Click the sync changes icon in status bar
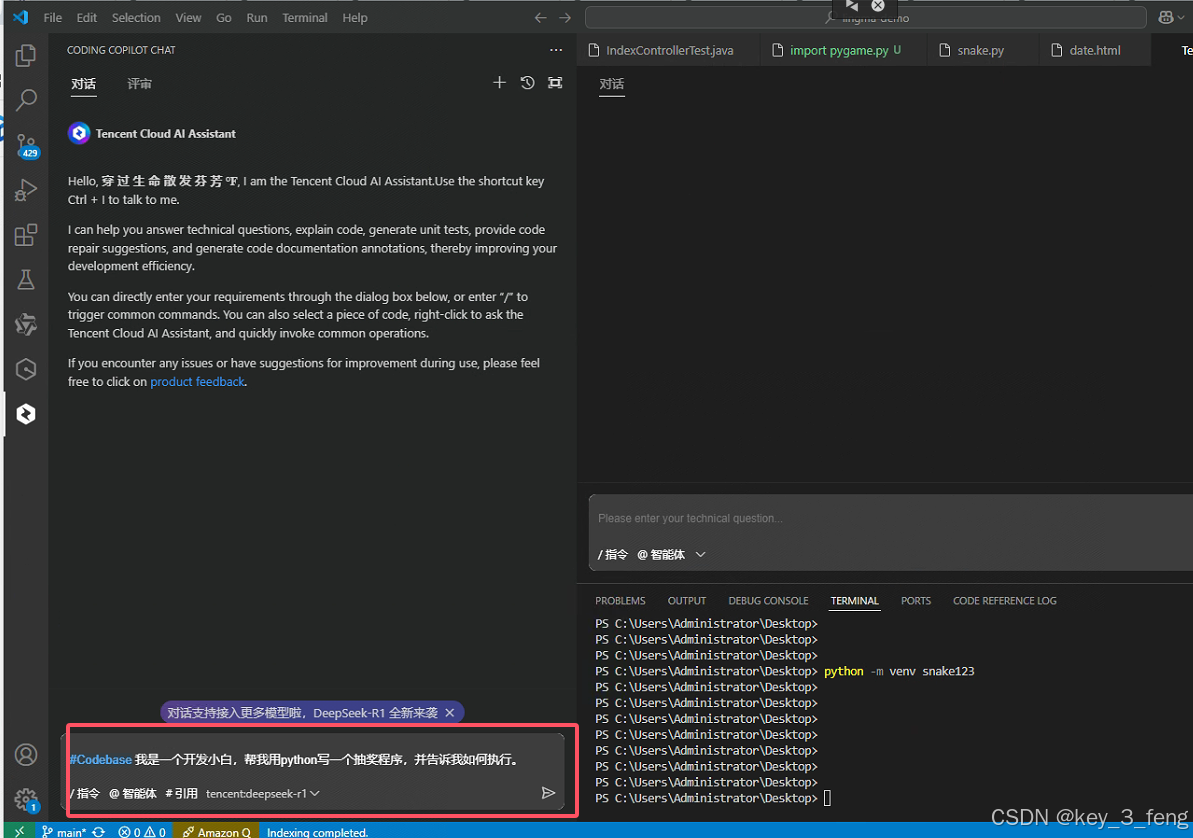The image size is (1193, 838). [99, 832]
